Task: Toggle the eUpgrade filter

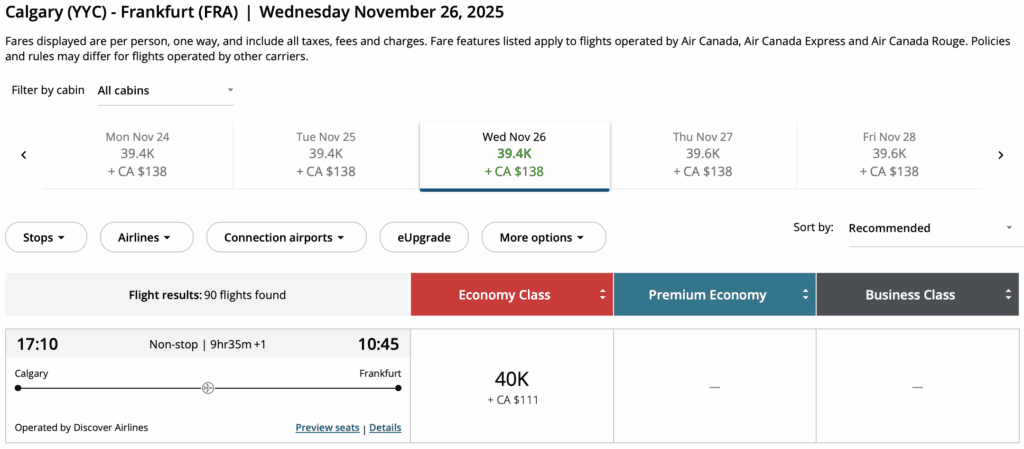Action: click(423, 238)
